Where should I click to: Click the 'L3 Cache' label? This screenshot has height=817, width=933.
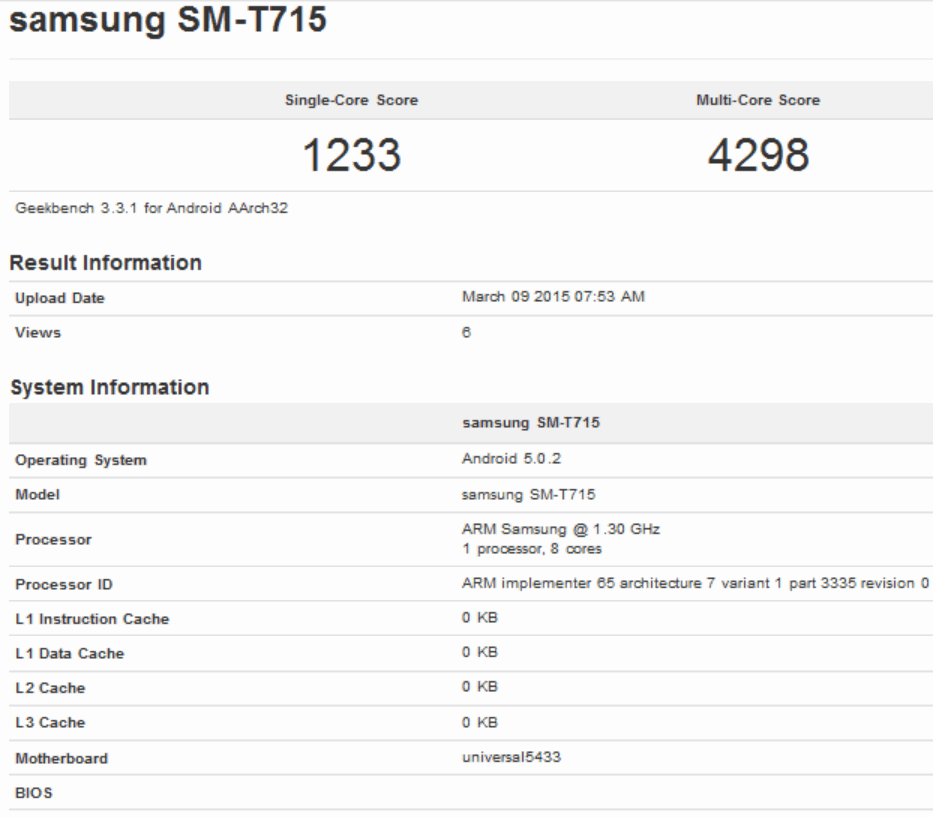coord(51,722)
